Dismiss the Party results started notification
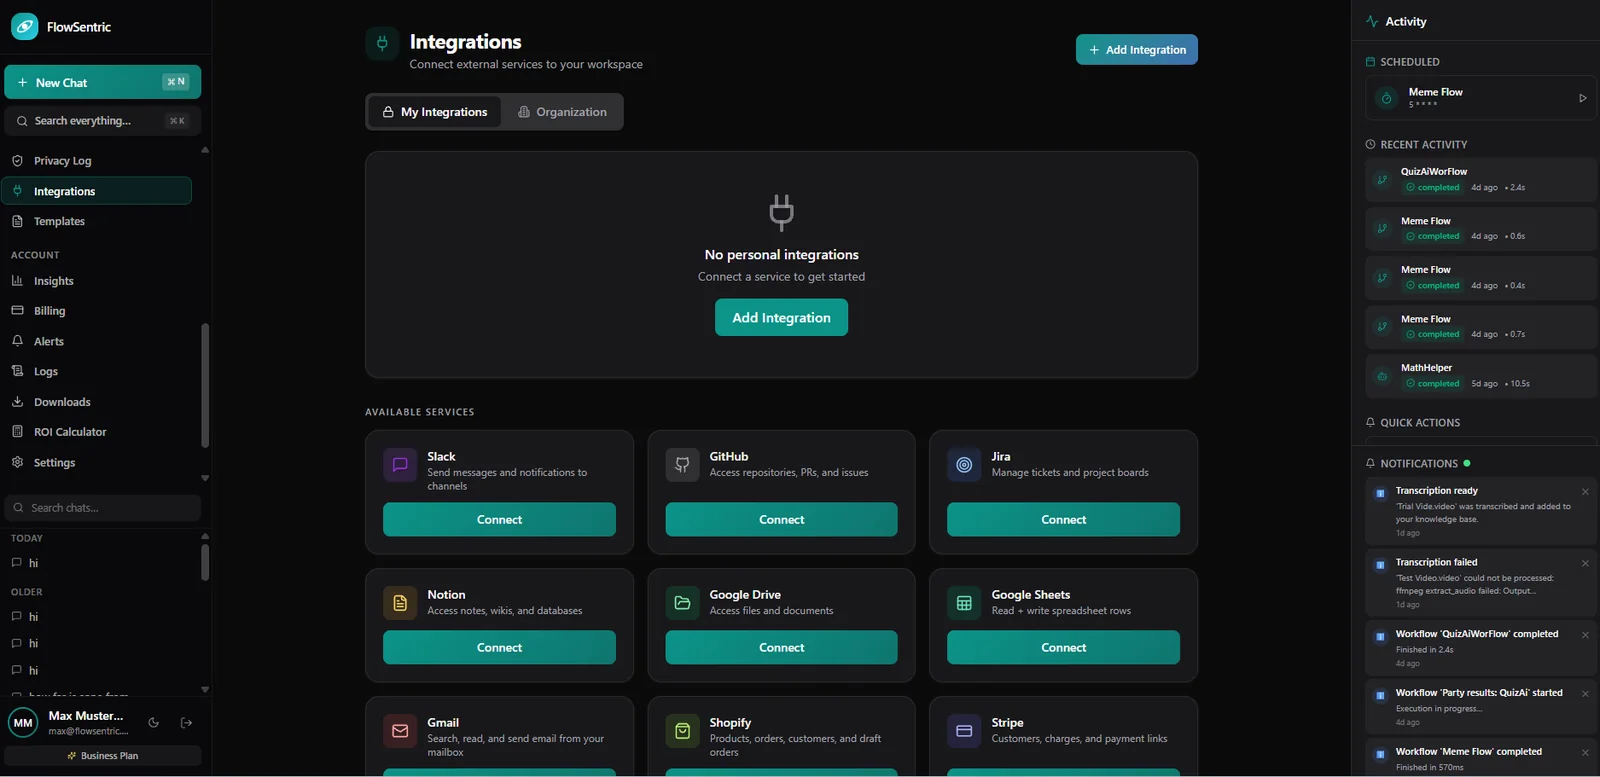 pyautogui.click(x=1585, y=694)
